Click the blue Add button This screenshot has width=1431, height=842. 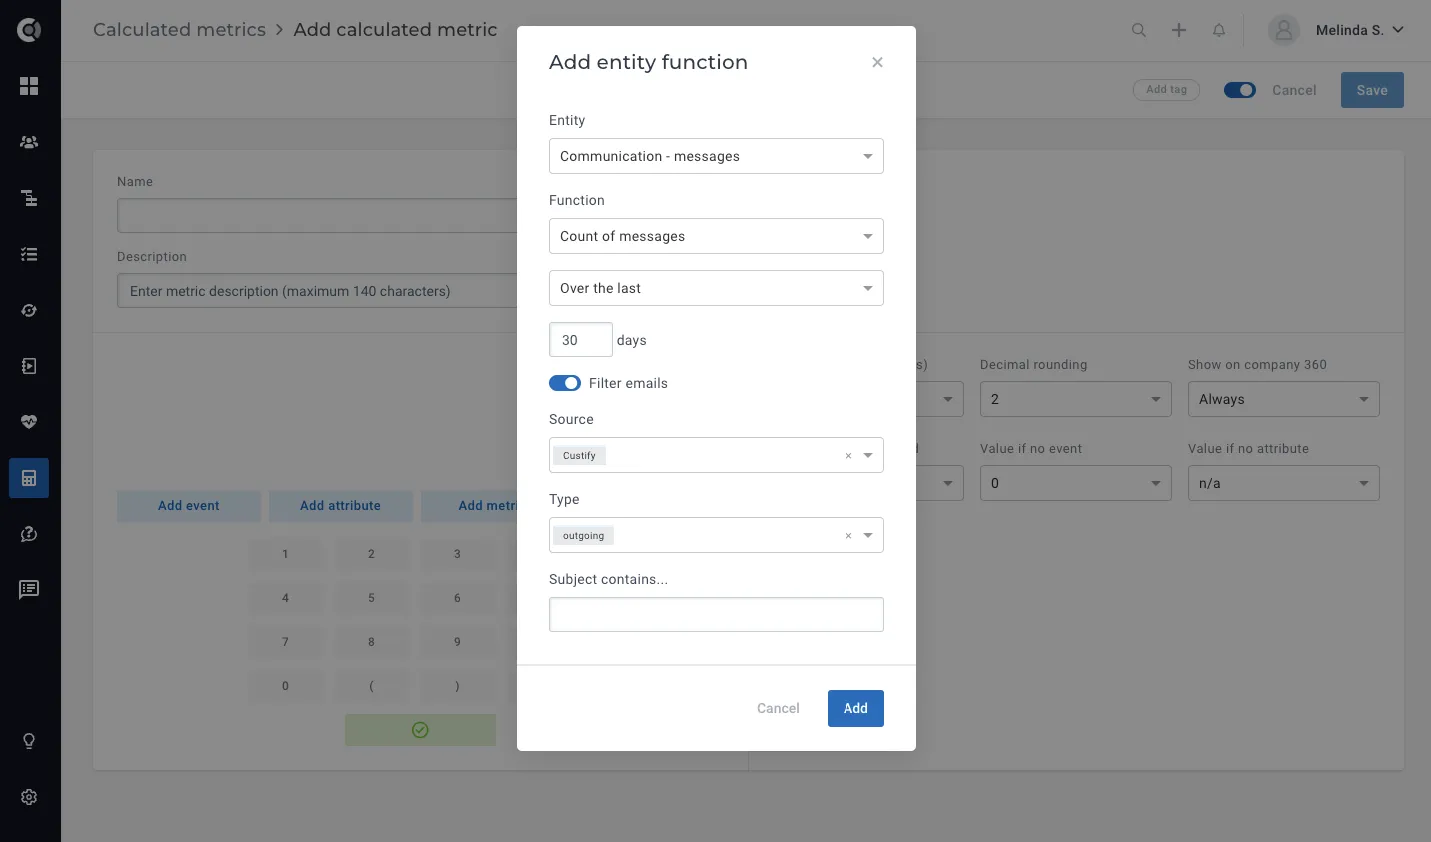(856, 708)
